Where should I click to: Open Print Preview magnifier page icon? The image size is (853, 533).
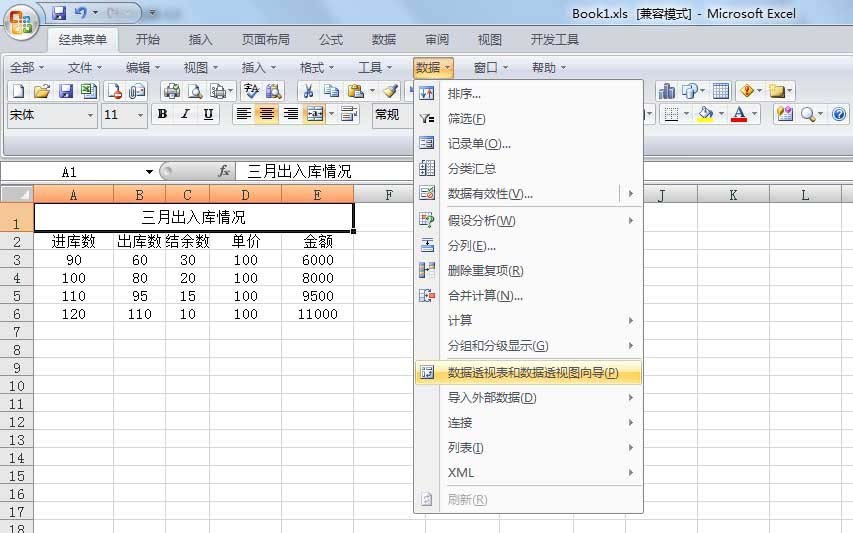coord(195,91)
